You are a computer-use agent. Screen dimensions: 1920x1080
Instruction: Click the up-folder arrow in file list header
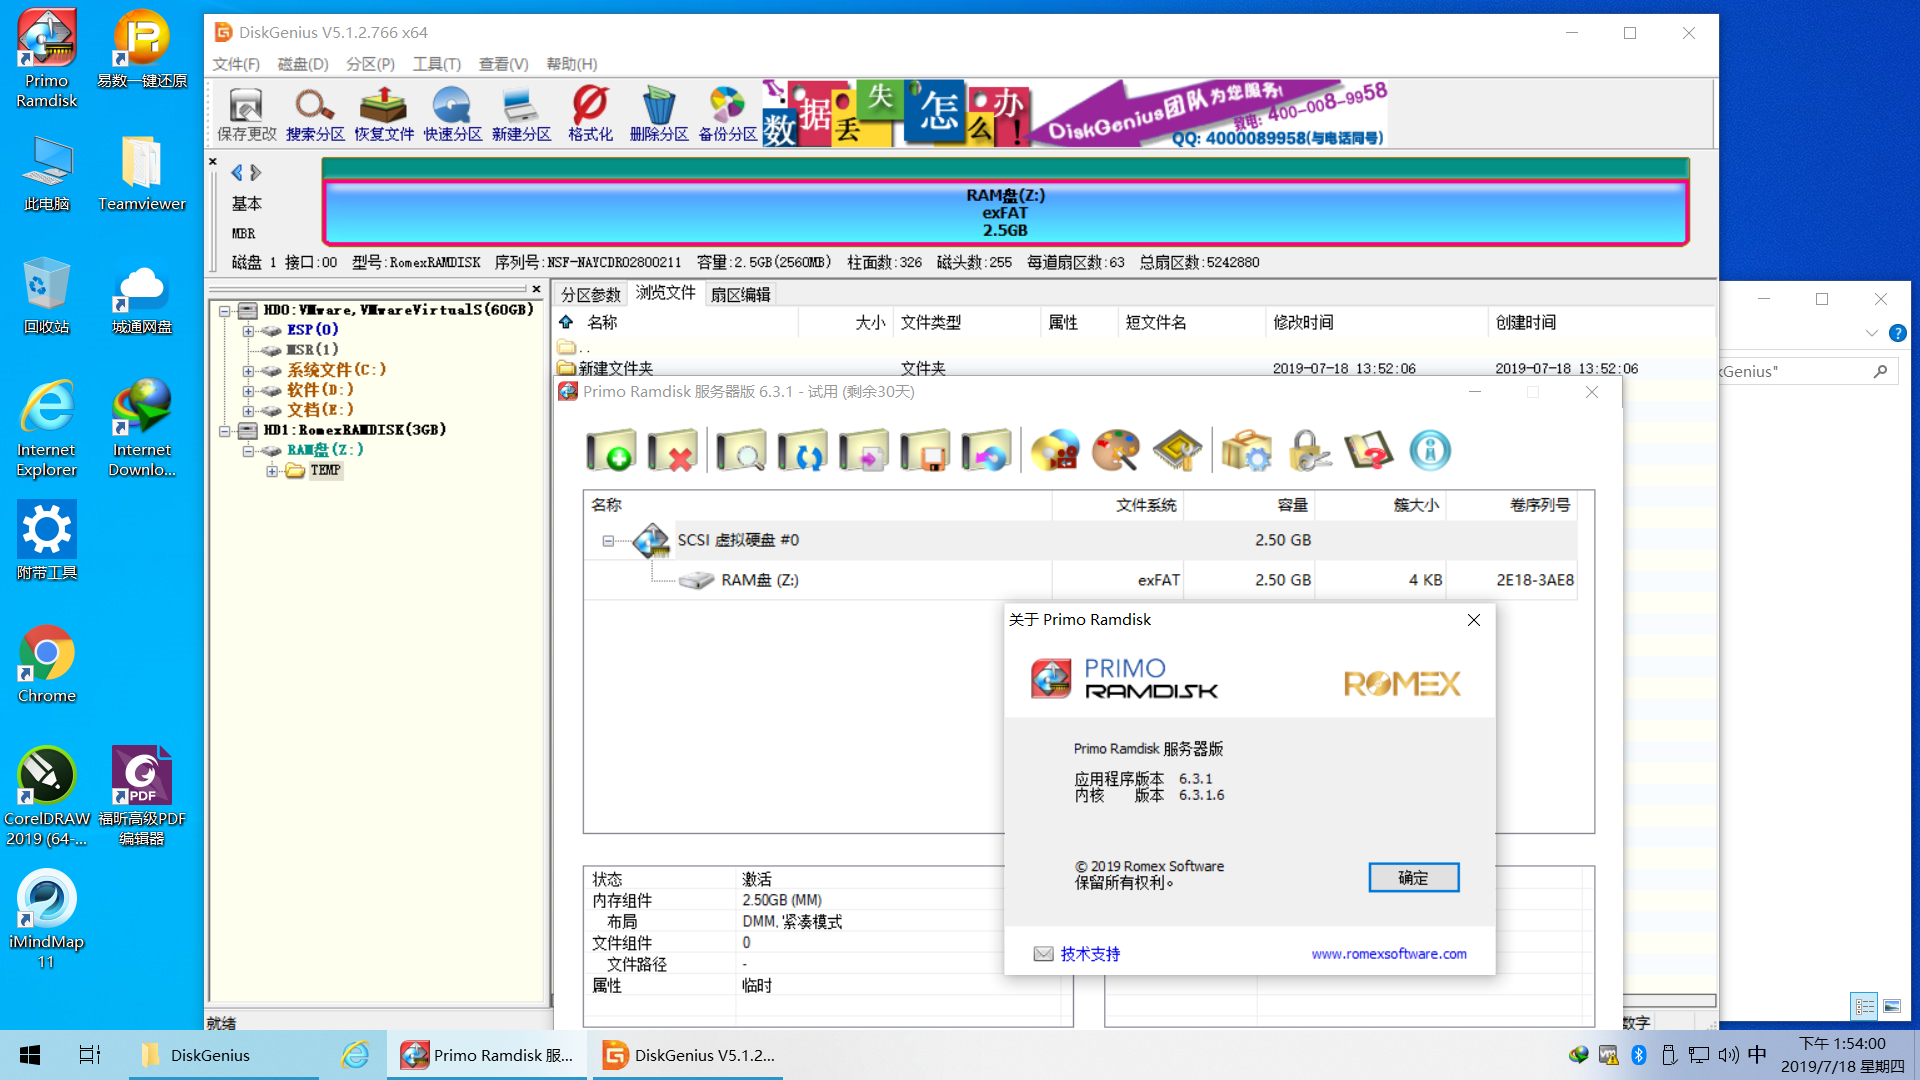tap(566, 322)
